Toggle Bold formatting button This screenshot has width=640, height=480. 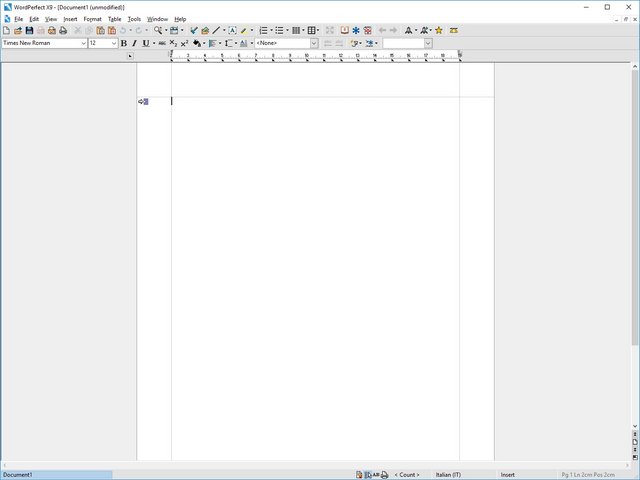124,43
